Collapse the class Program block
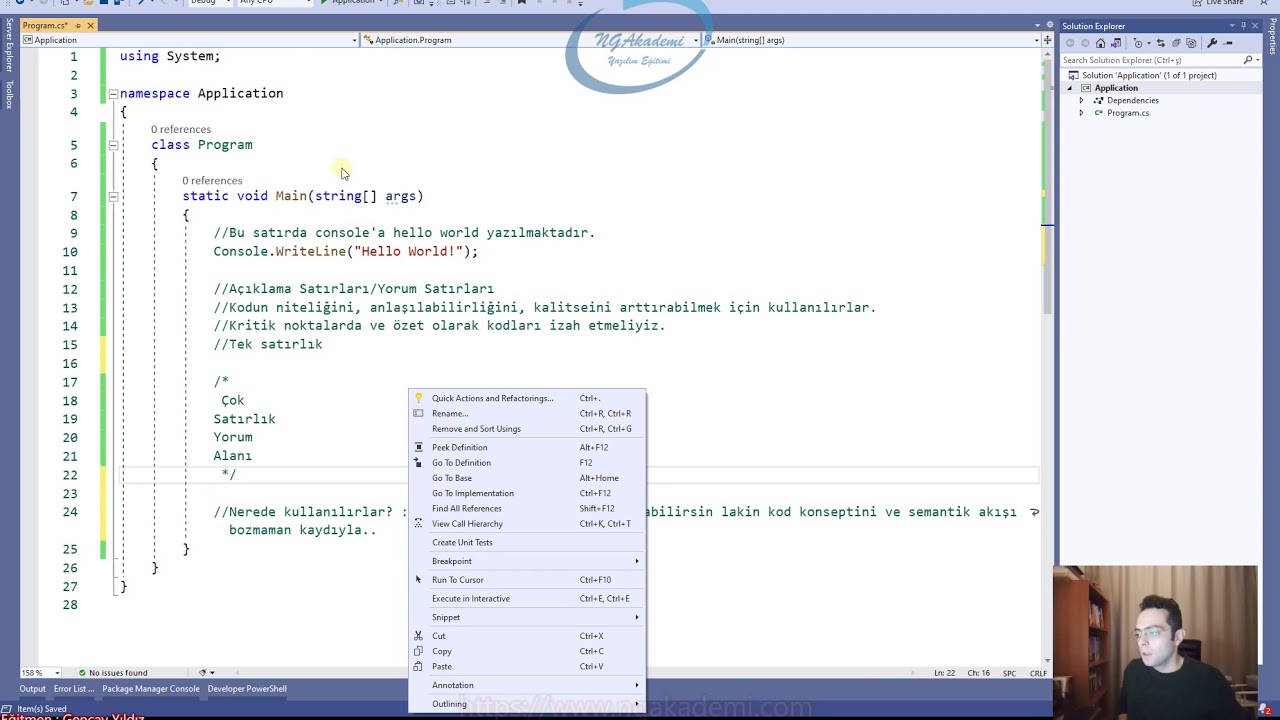This screenshot has height=720, width=1280. [113, 145]
